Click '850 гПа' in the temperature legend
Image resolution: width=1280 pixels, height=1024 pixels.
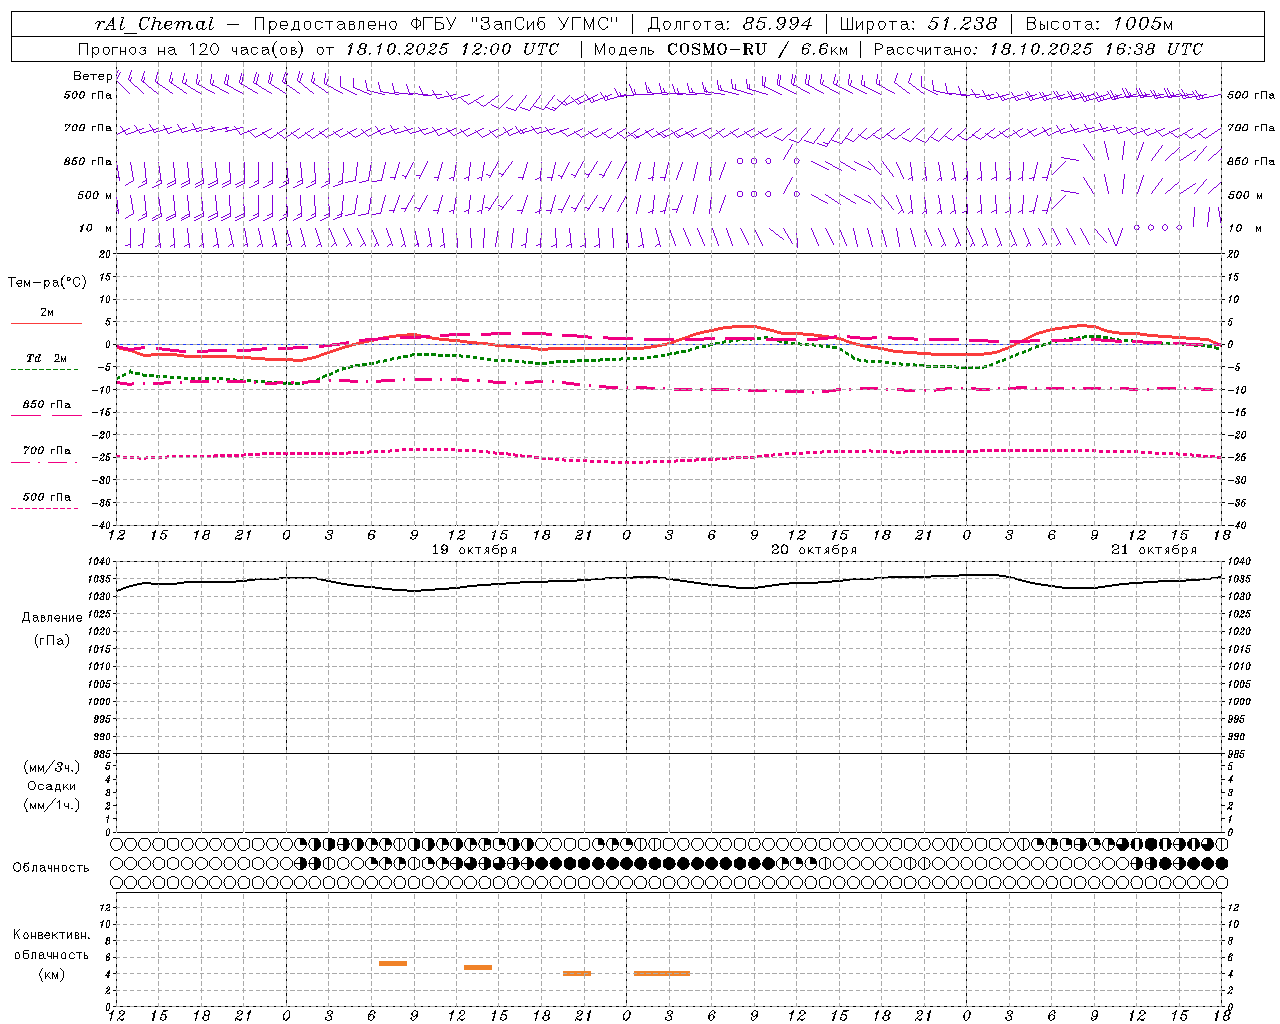pos(47,405)
